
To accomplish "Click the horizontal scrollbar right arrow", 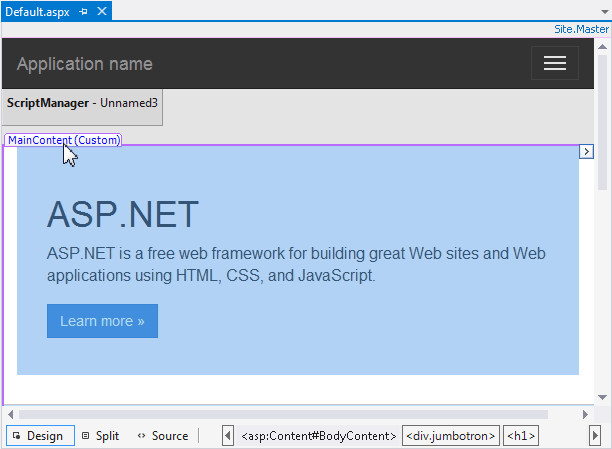I will point(585,414).
